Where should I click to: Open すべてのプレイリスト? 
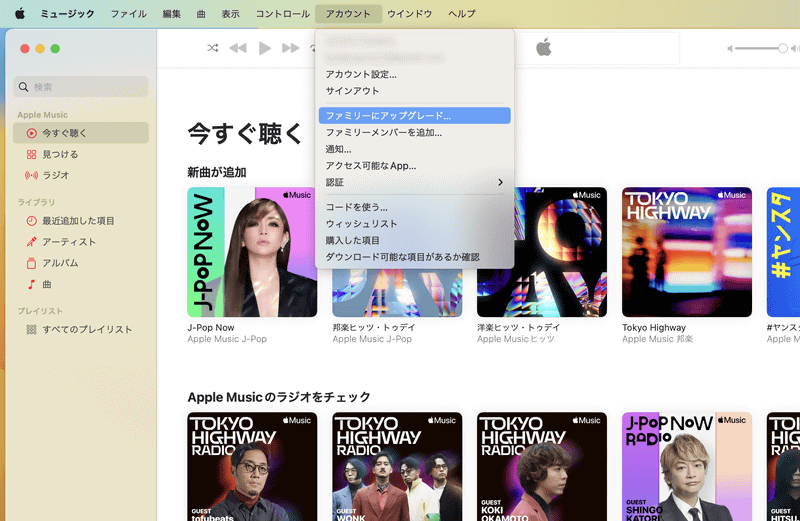pos(81,330)
